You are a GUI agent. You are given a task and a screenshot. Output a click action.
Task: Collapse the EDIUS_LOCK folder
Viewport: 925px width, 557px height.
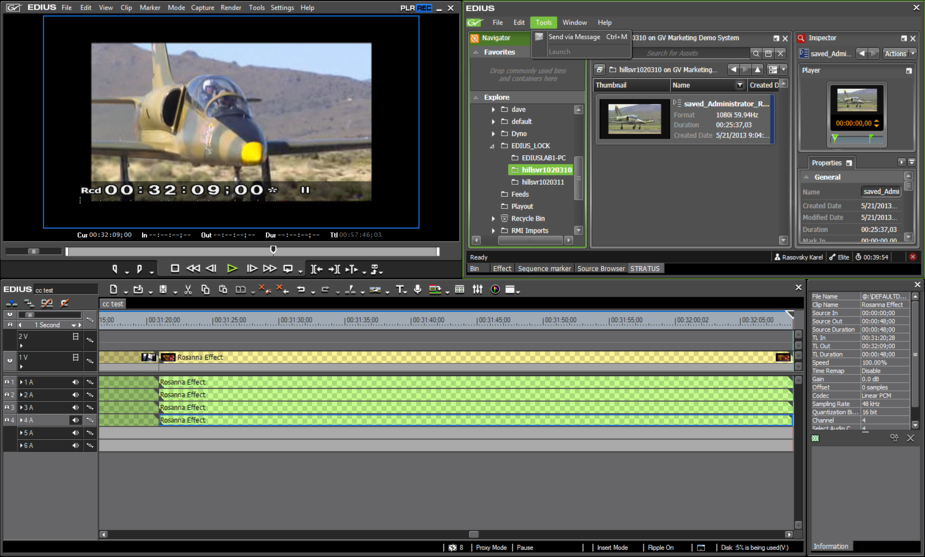pos(493,146)
